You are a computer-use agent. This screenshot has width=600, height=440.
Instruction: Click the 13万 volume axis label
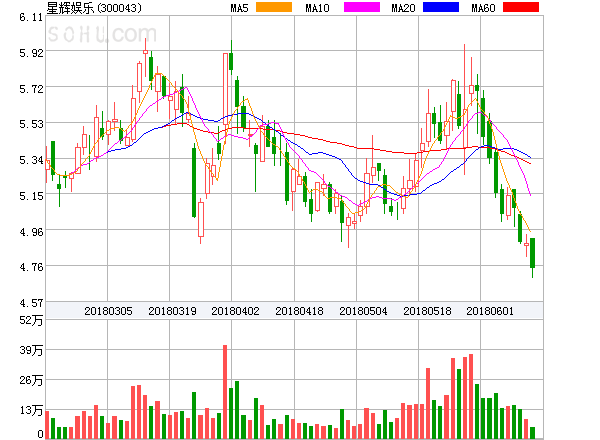(31, 411)
